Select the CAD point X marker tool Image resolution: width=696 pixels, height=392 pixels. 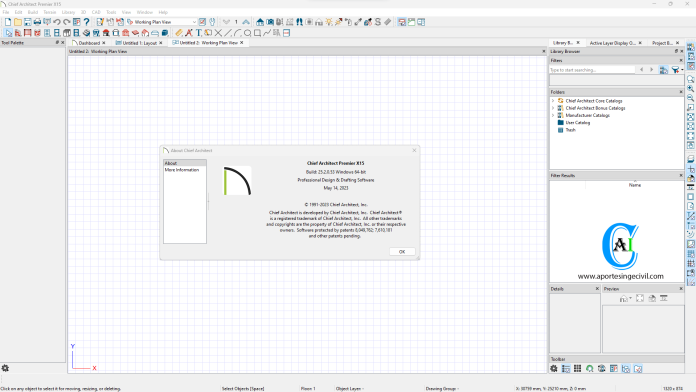[x=218, y=33]
